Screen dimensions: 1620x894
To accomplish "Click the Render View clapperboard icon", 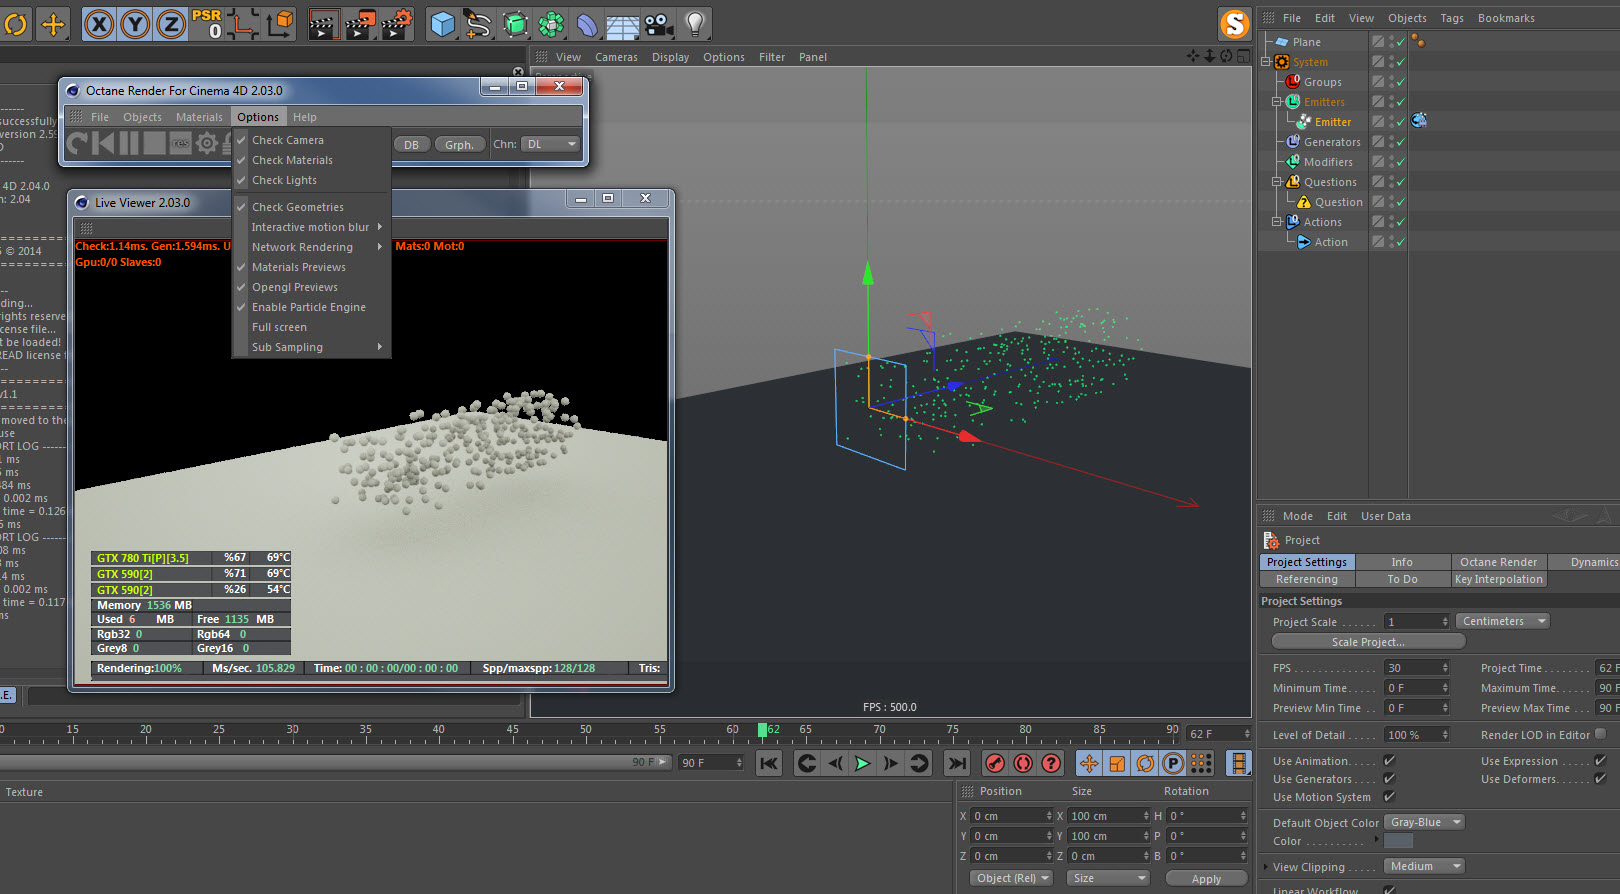I will 323,24.
